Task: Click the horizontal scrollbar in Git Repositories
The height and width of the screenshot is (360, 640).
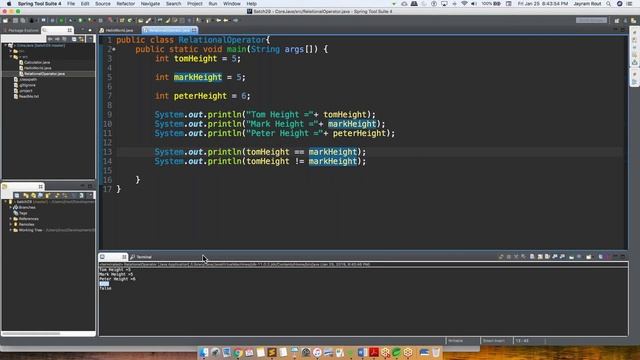Action: tap(31, 333)
